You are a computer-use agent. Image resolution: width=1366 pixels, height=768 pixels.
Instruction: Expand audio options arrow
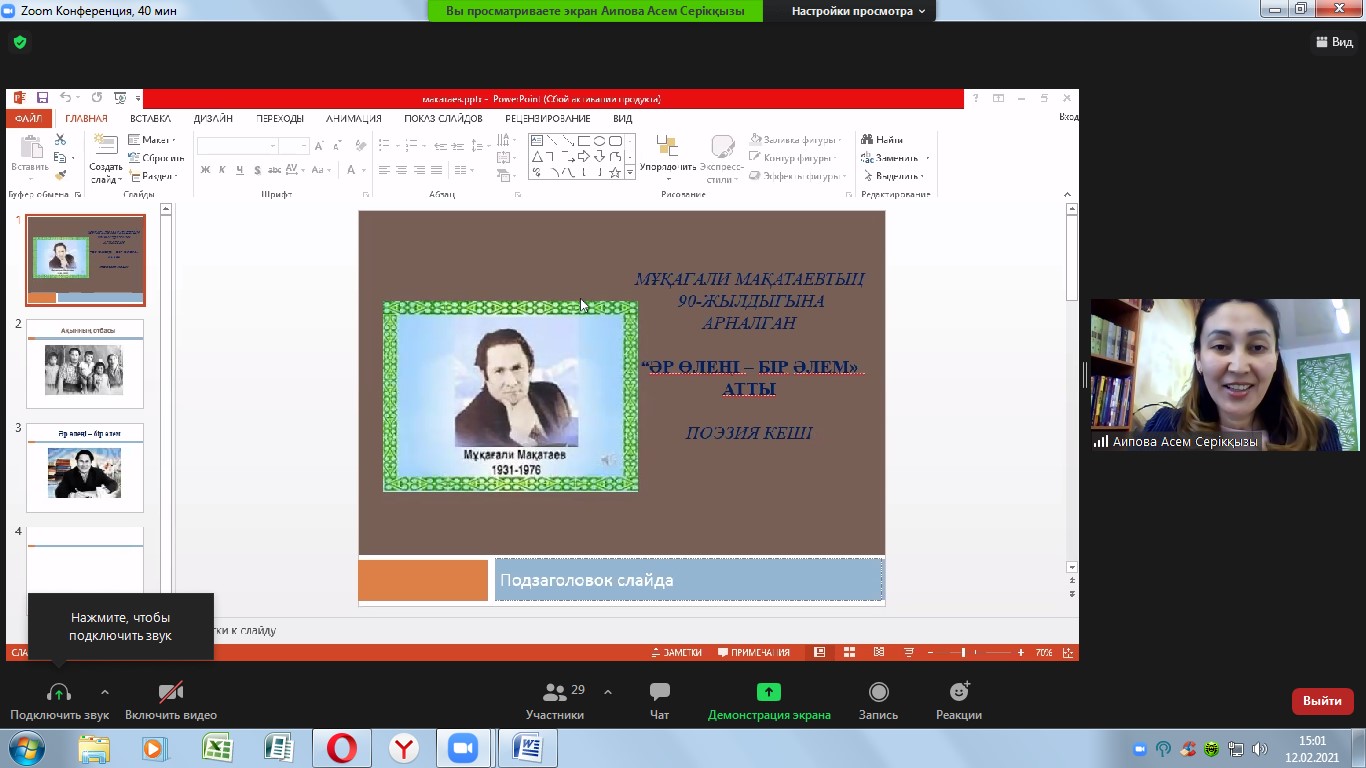tap(105, 692)
